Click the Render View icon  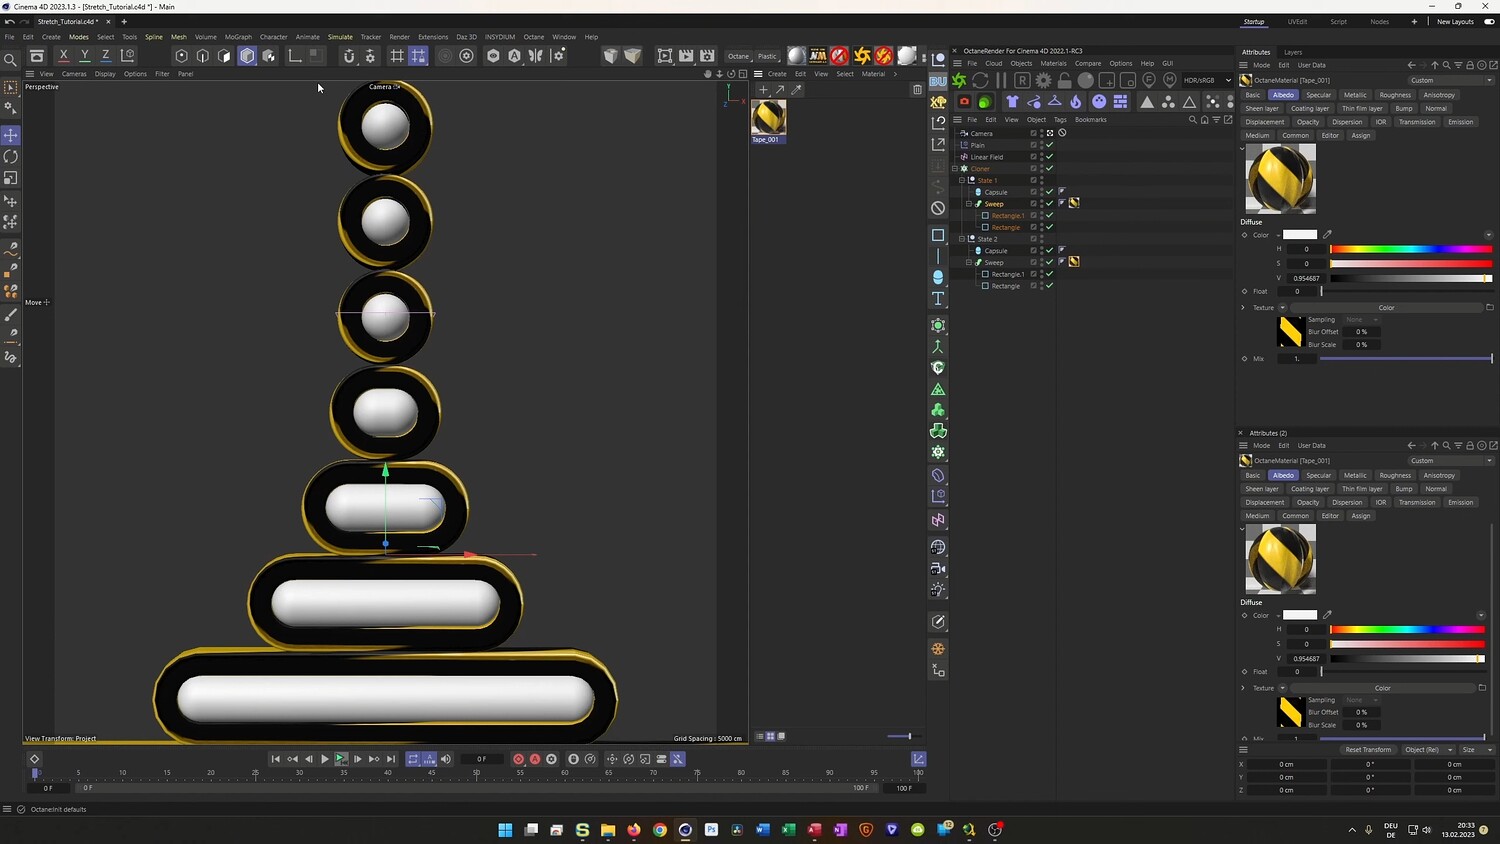[665, 56]
